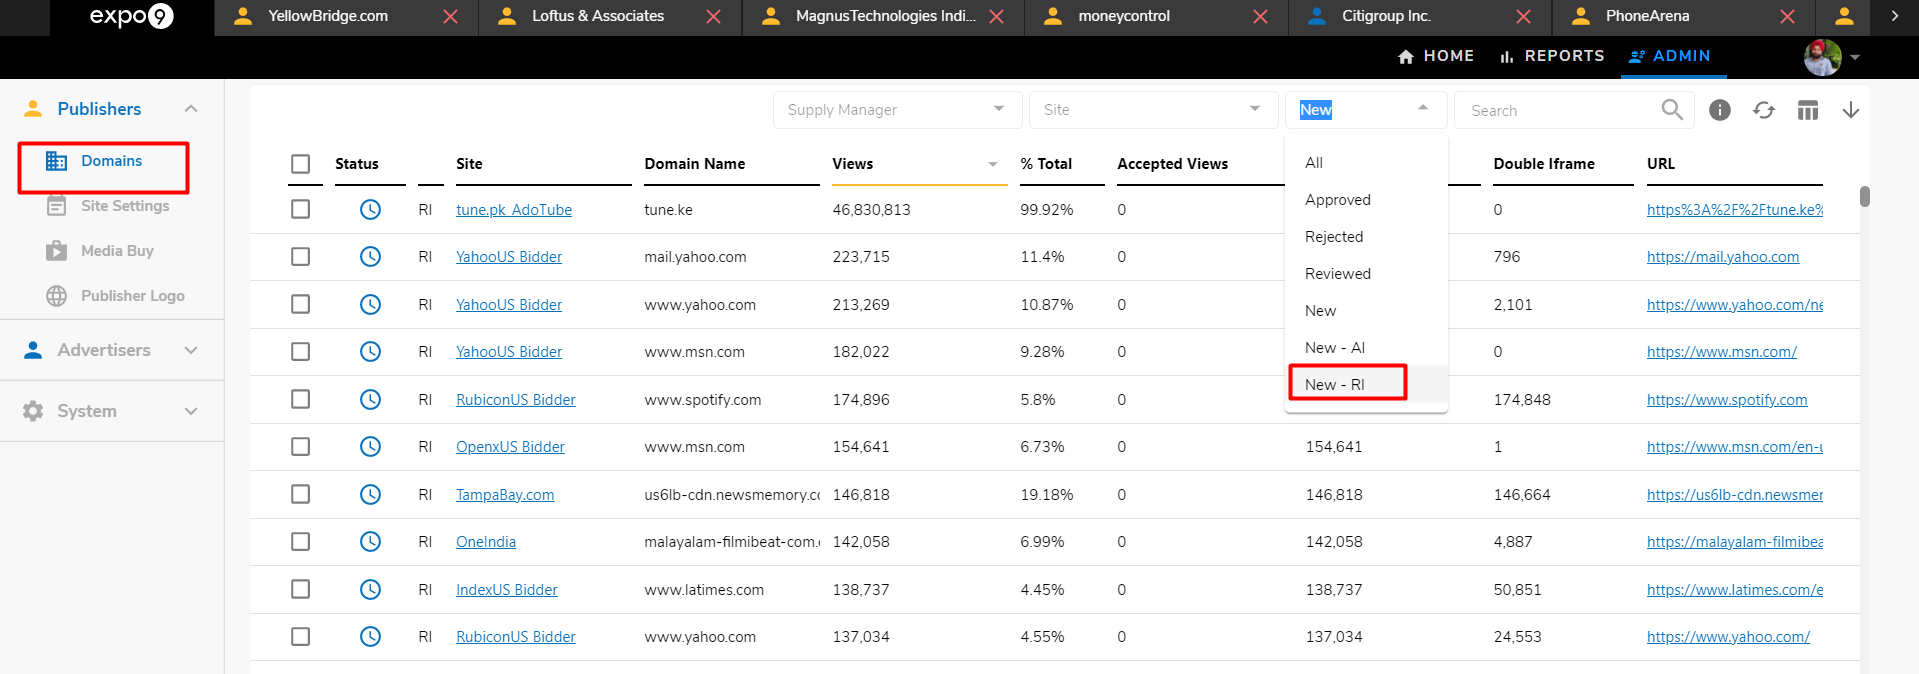Open the table columns icon
Viewport: 1919px width, 674px height.
point(1808,110)
